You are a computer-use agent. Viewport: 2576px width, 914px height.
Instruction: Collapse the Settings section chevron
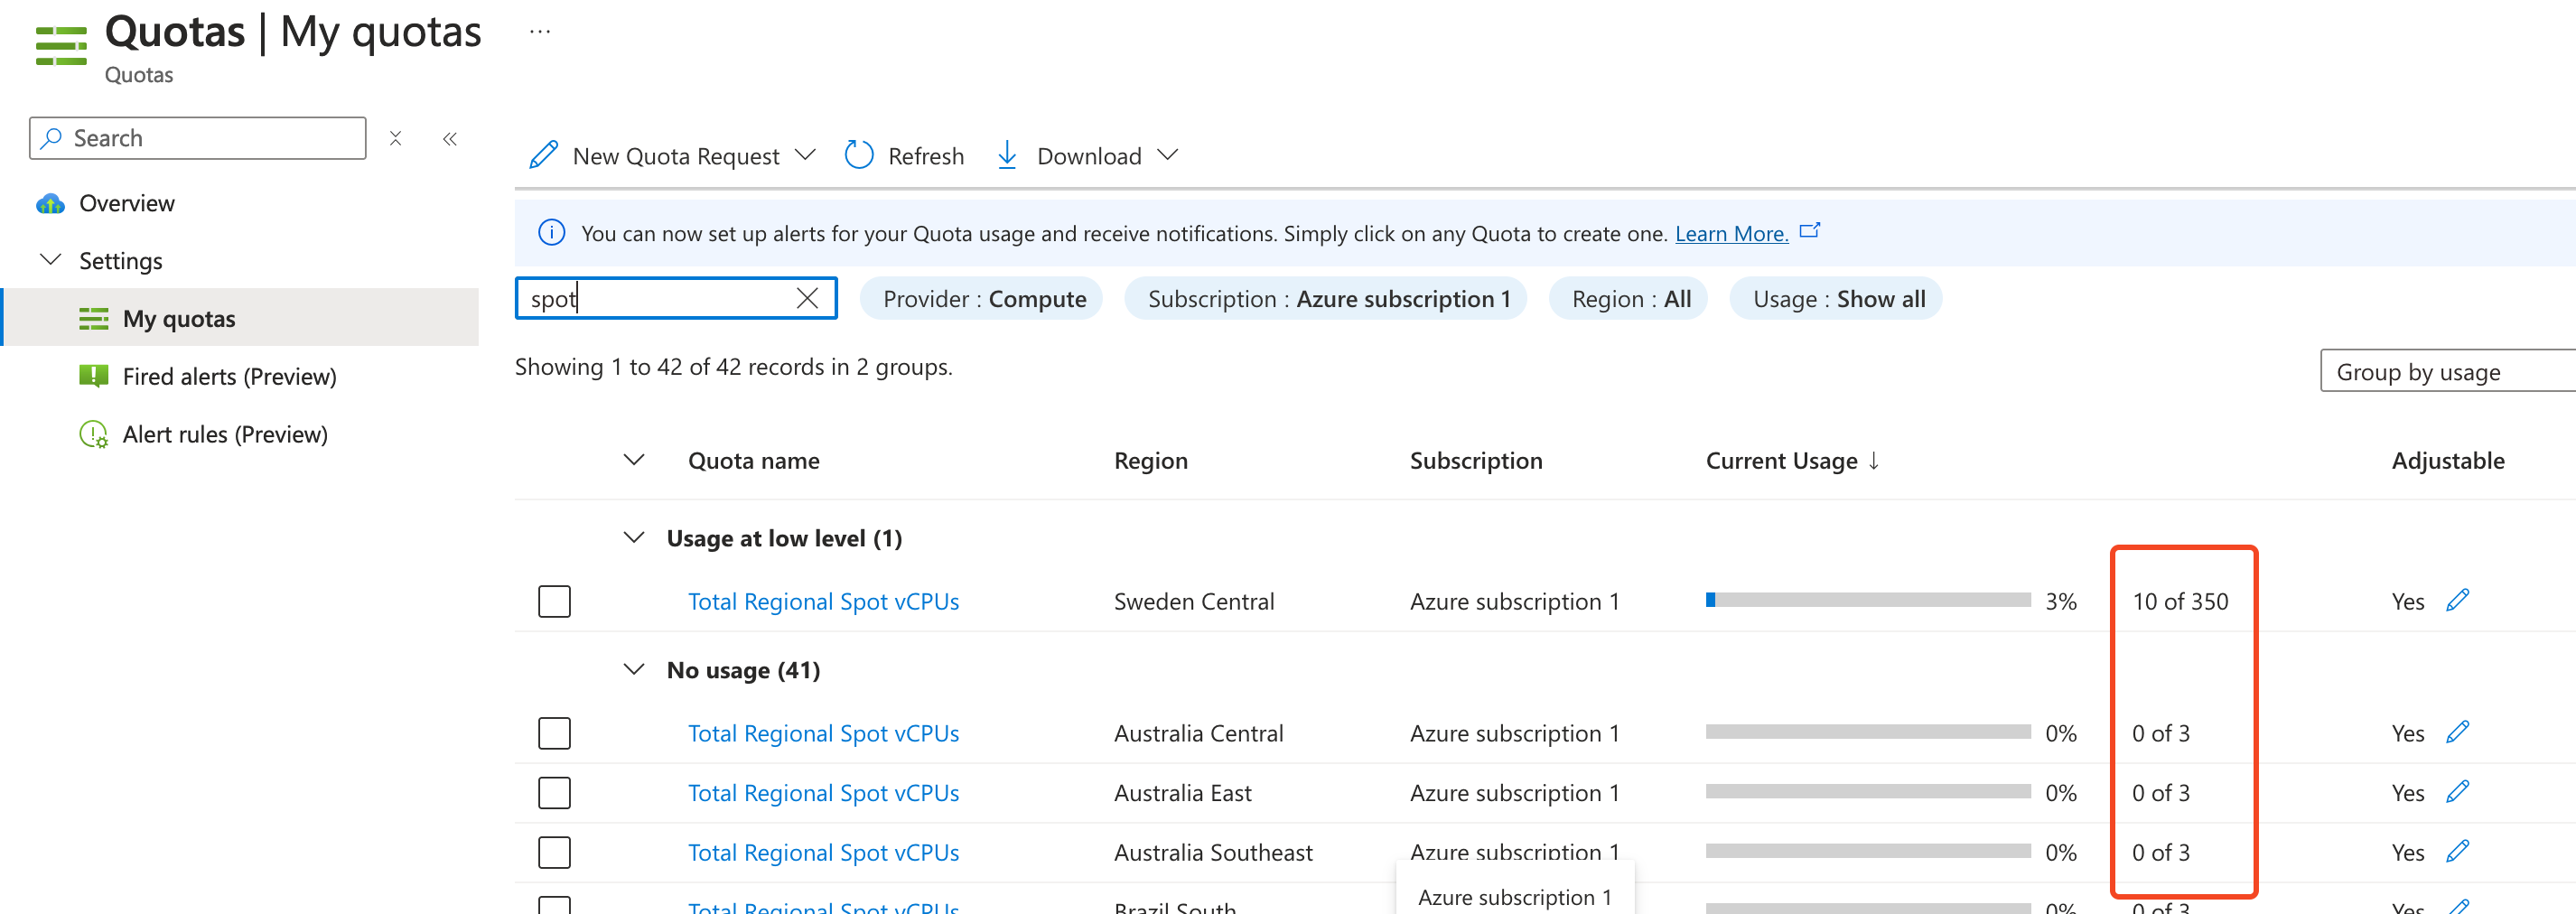pos(50,260)
